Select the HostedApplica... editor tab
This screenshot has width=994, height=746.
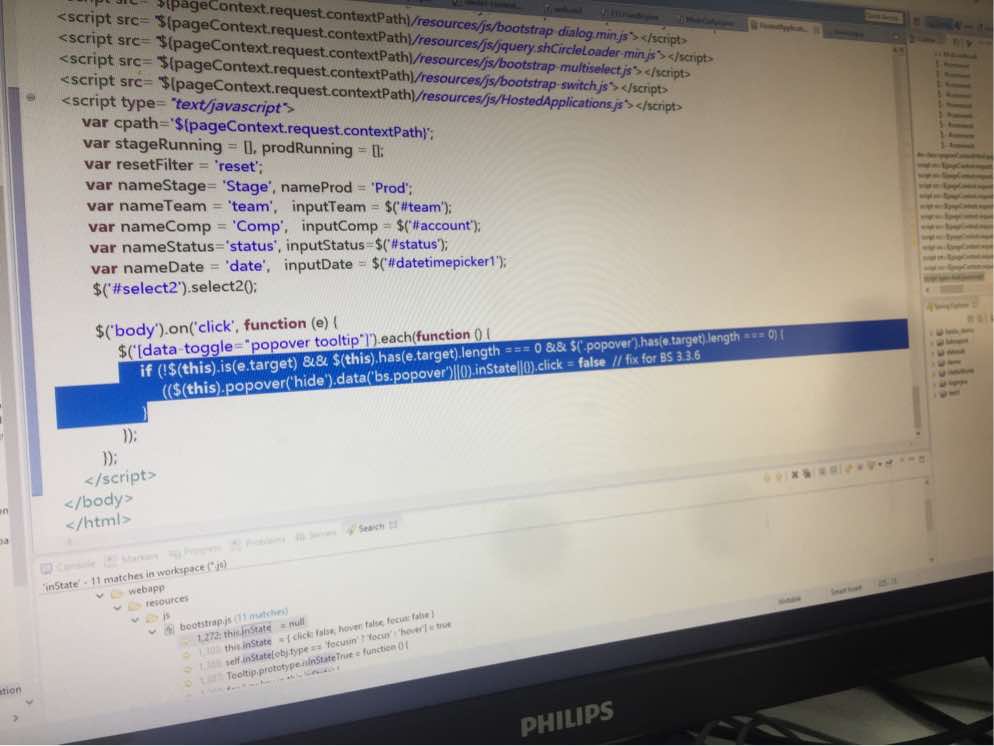[x=784, y=27]
